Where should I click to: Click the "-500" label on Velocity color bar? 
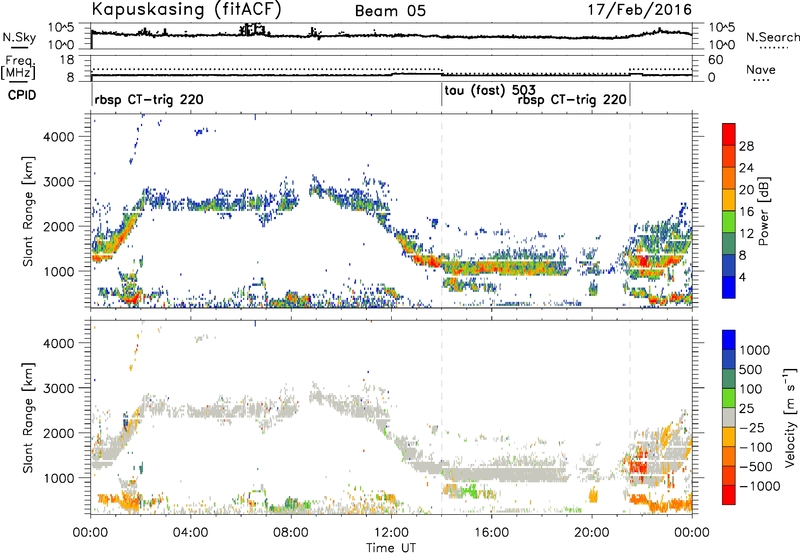(x=756, y=467)
